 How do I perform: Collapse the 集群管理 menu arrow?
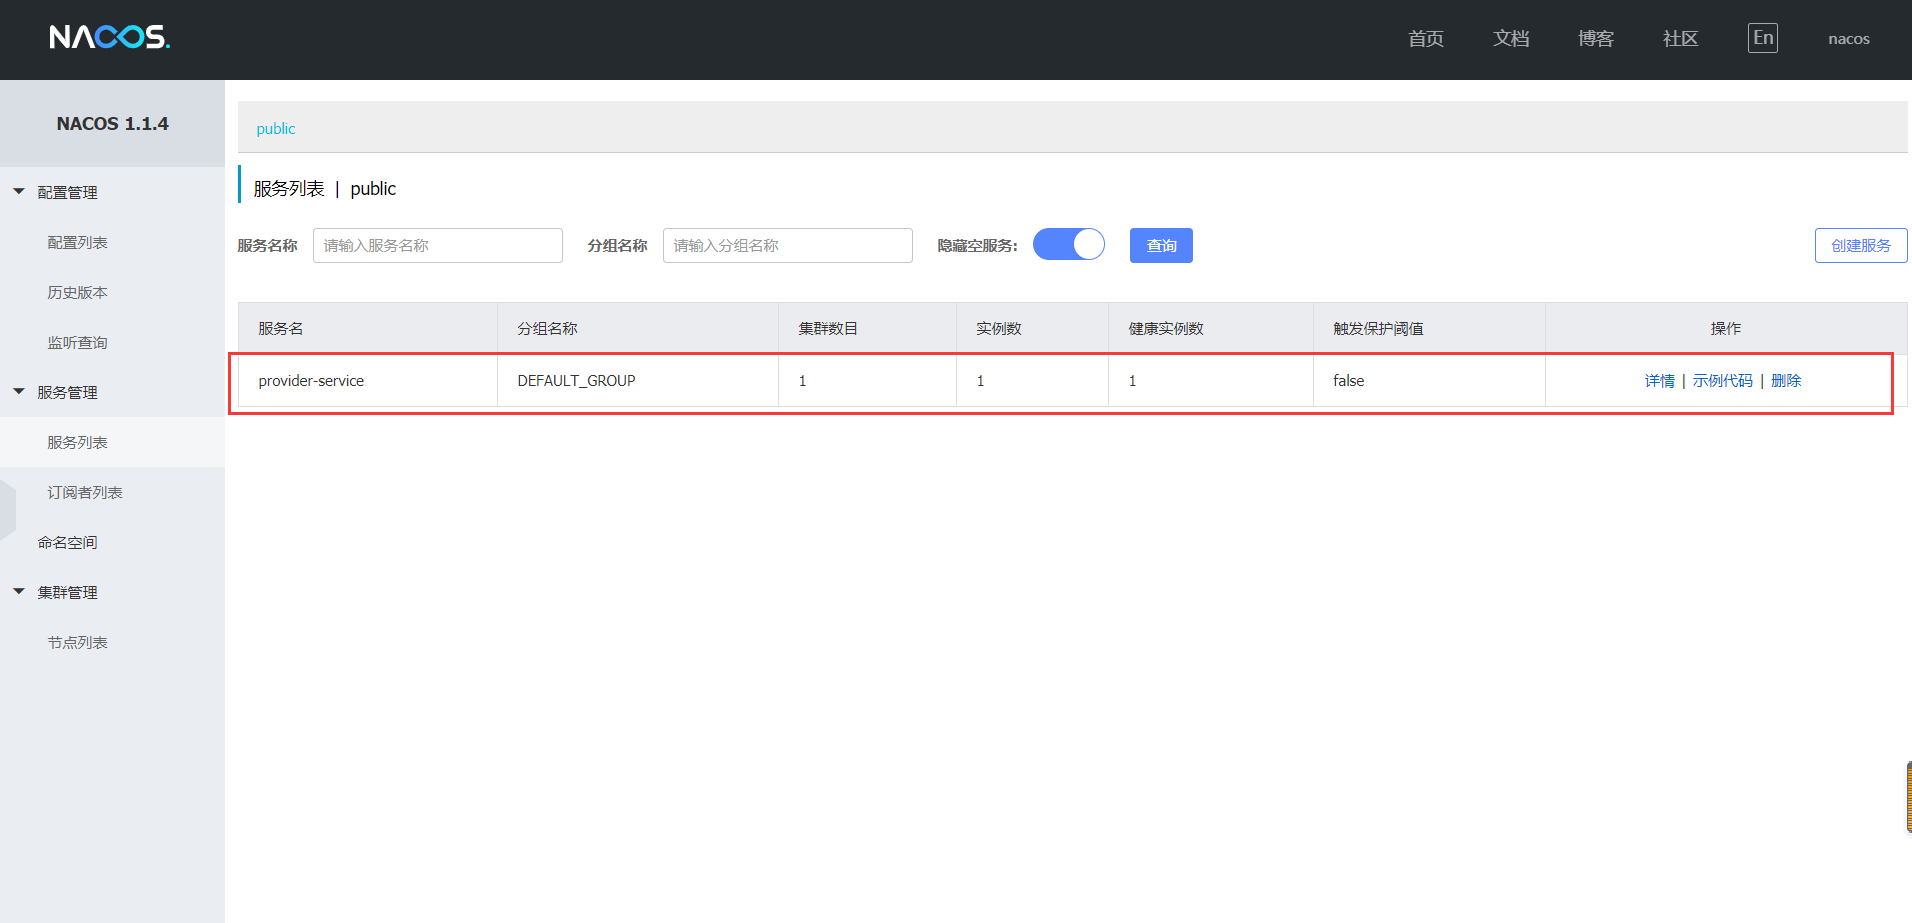[19, 591]
